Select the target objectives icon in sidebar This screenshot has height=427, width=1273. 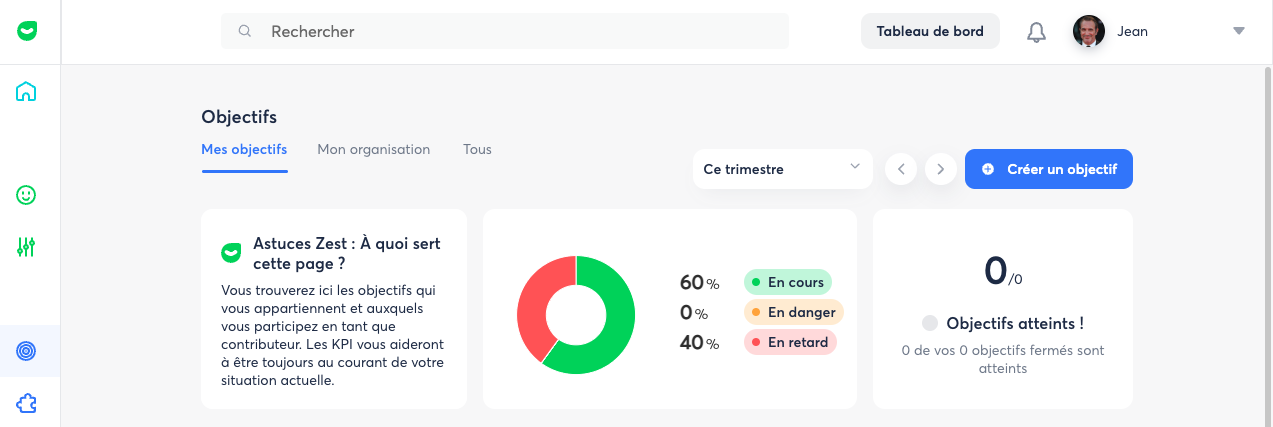27,351
